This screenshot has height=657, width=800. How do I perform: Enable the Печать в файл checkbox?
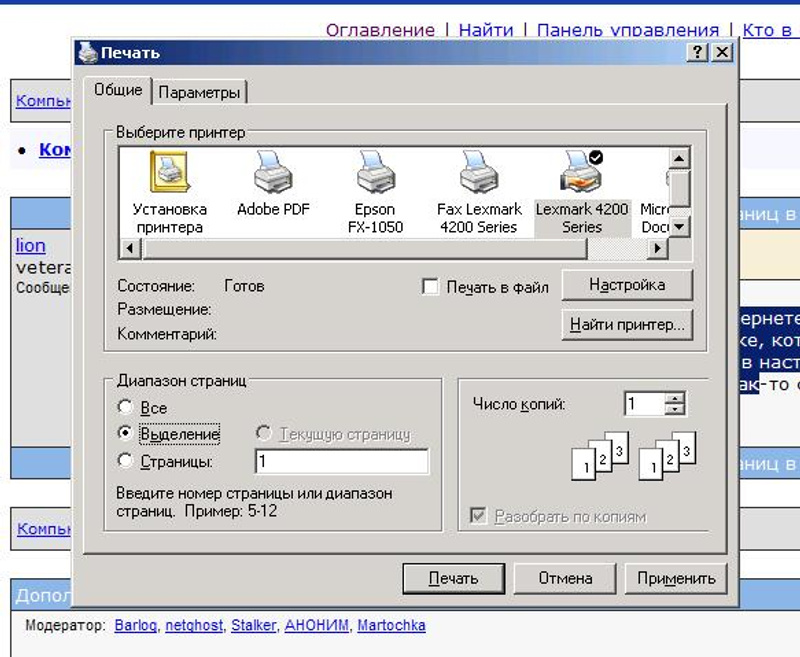click(x=430, y=287)
